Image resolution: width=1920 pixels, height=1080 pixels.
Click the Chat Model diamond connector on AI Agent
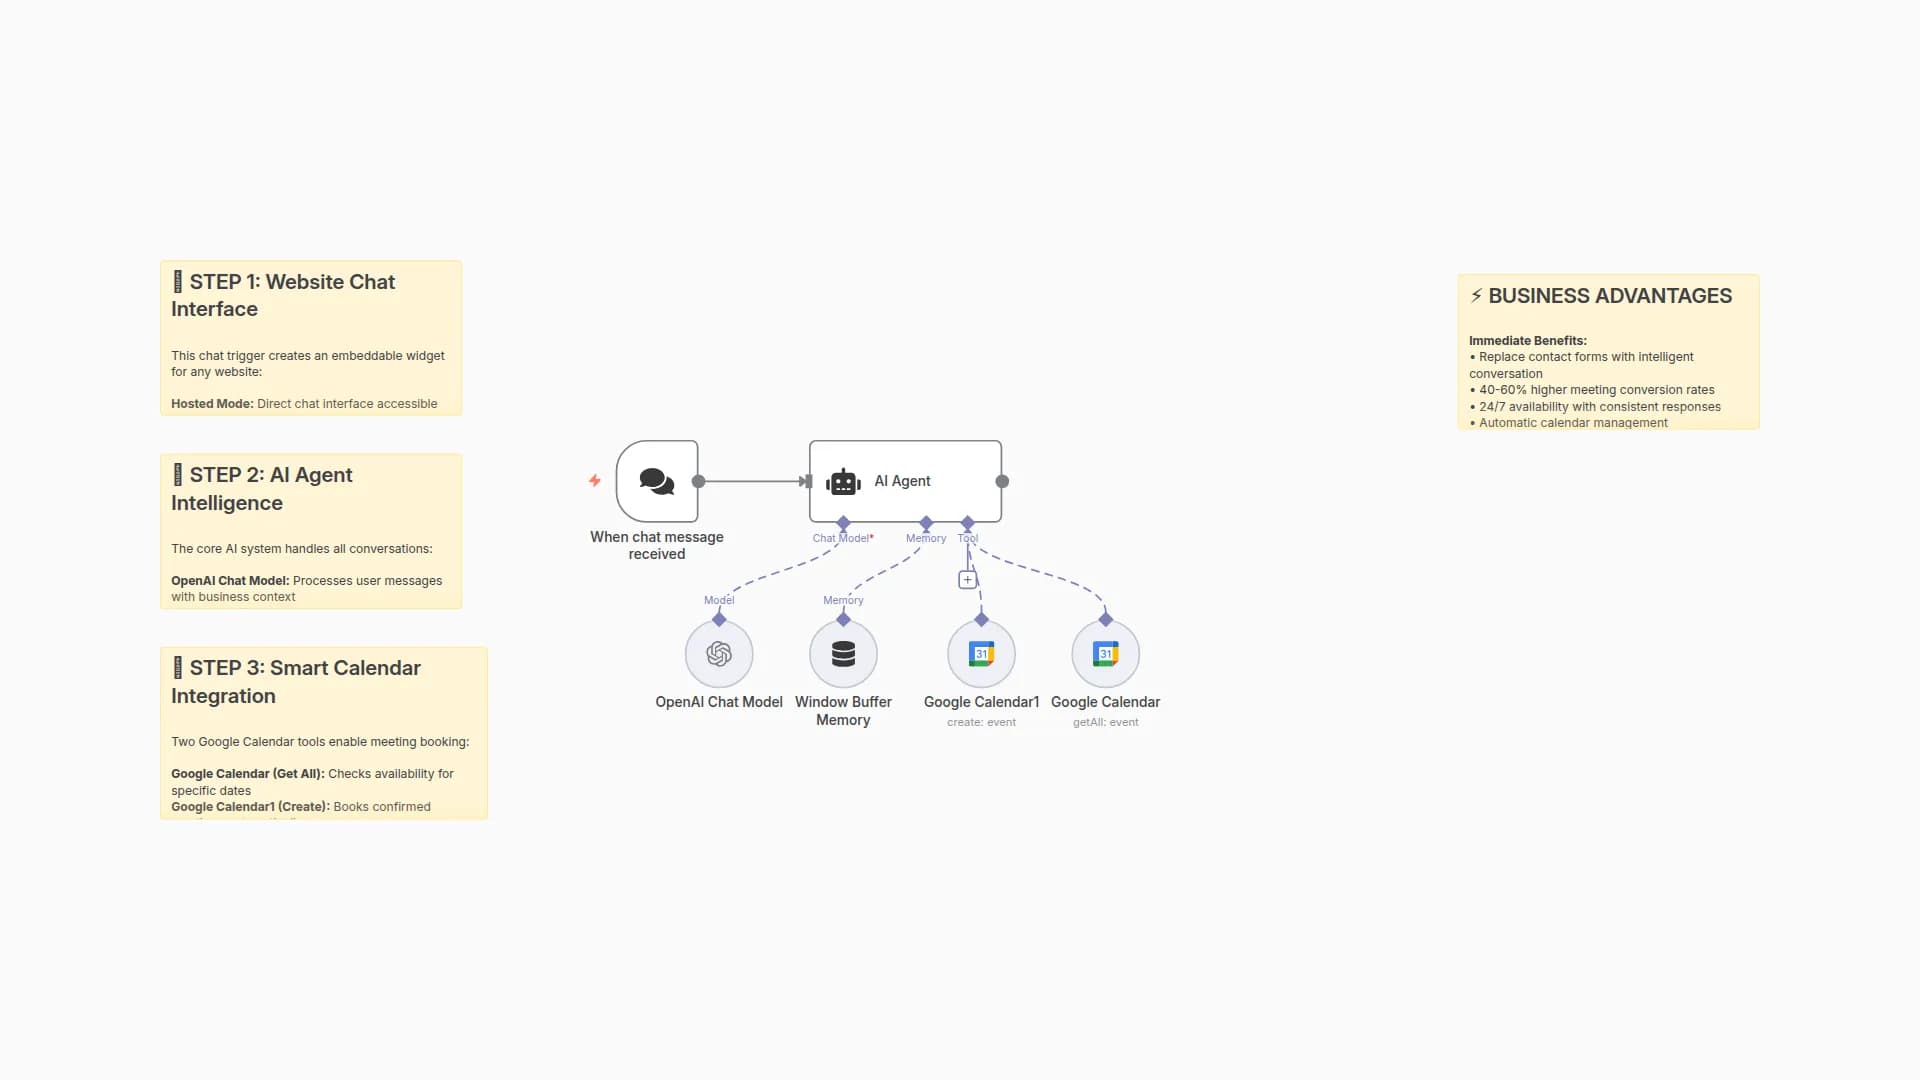point(843,523)
